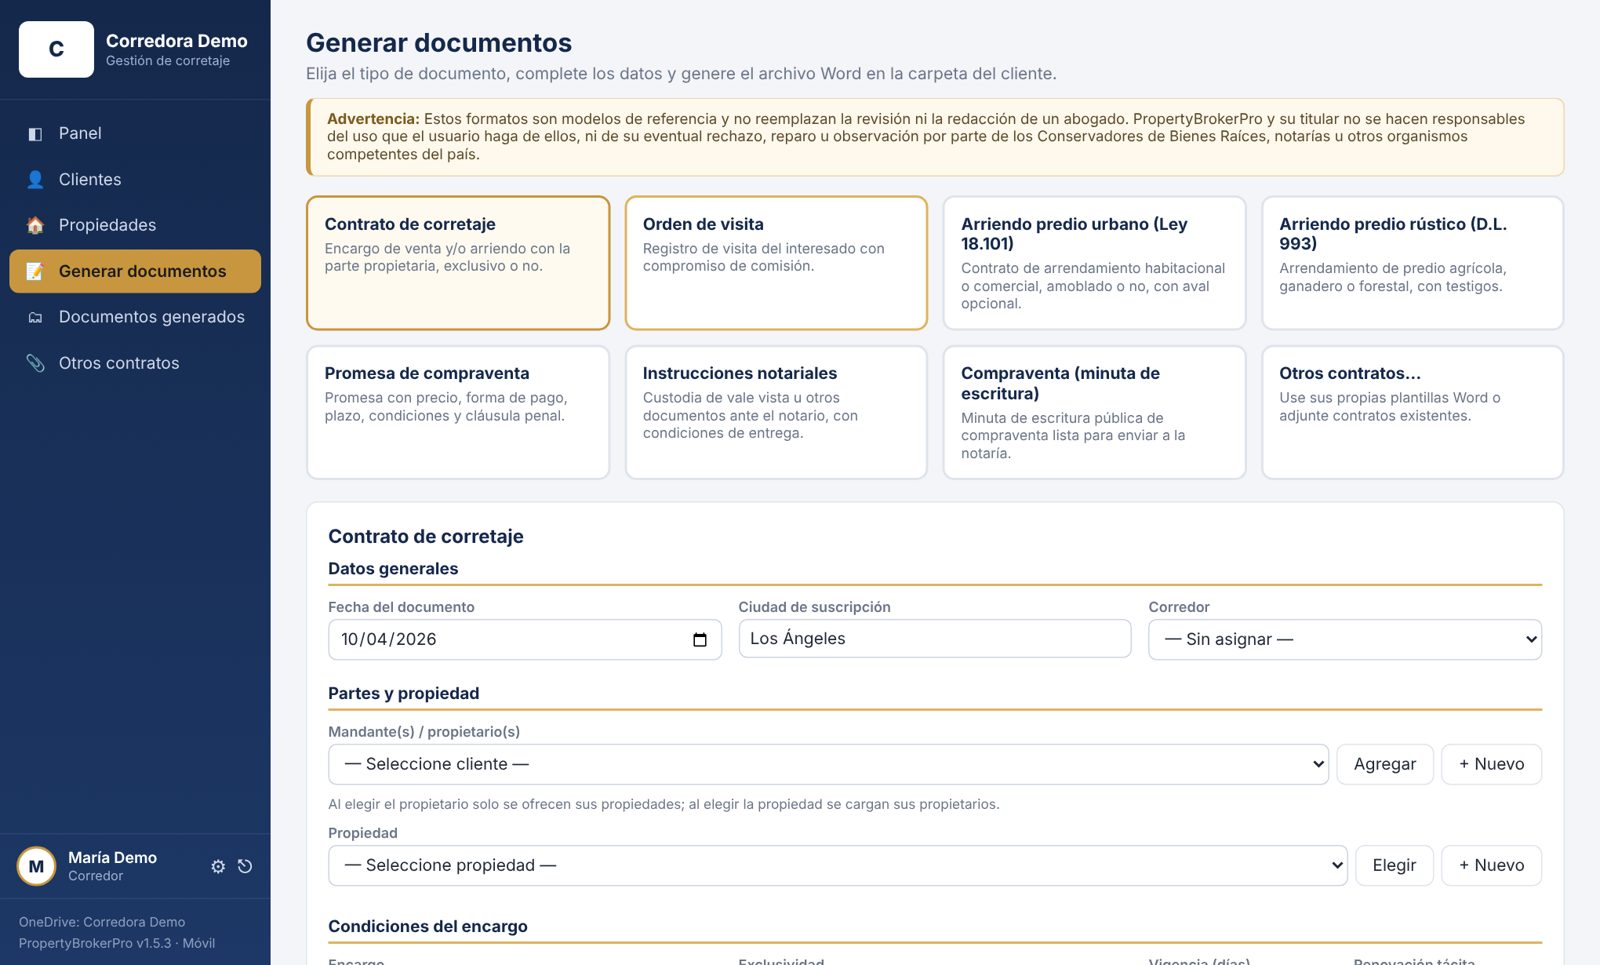Click the Ciudad de suscripción field
The width and height of the screenshot is (1600, 965).
[935, 639]
